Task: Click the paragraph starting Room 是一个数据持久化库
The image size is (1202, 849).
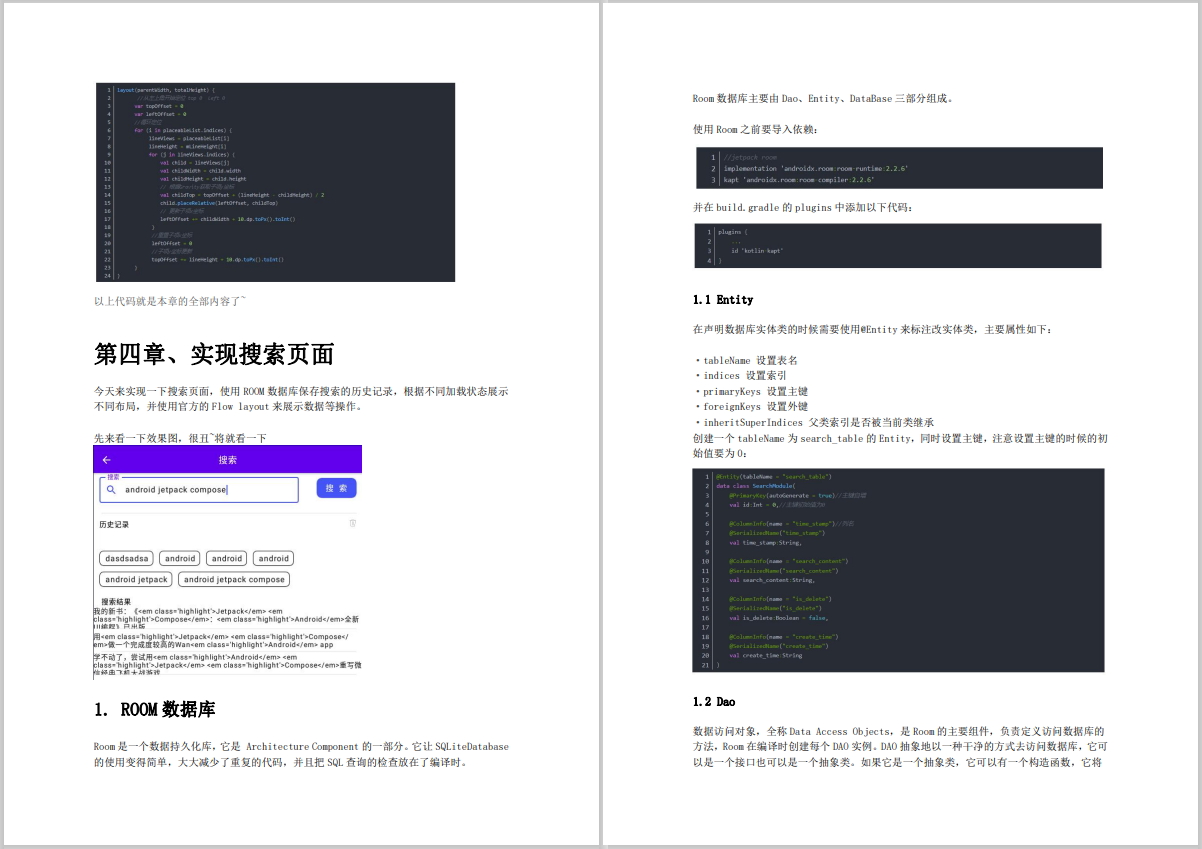Action: click(x=301, y=754)
